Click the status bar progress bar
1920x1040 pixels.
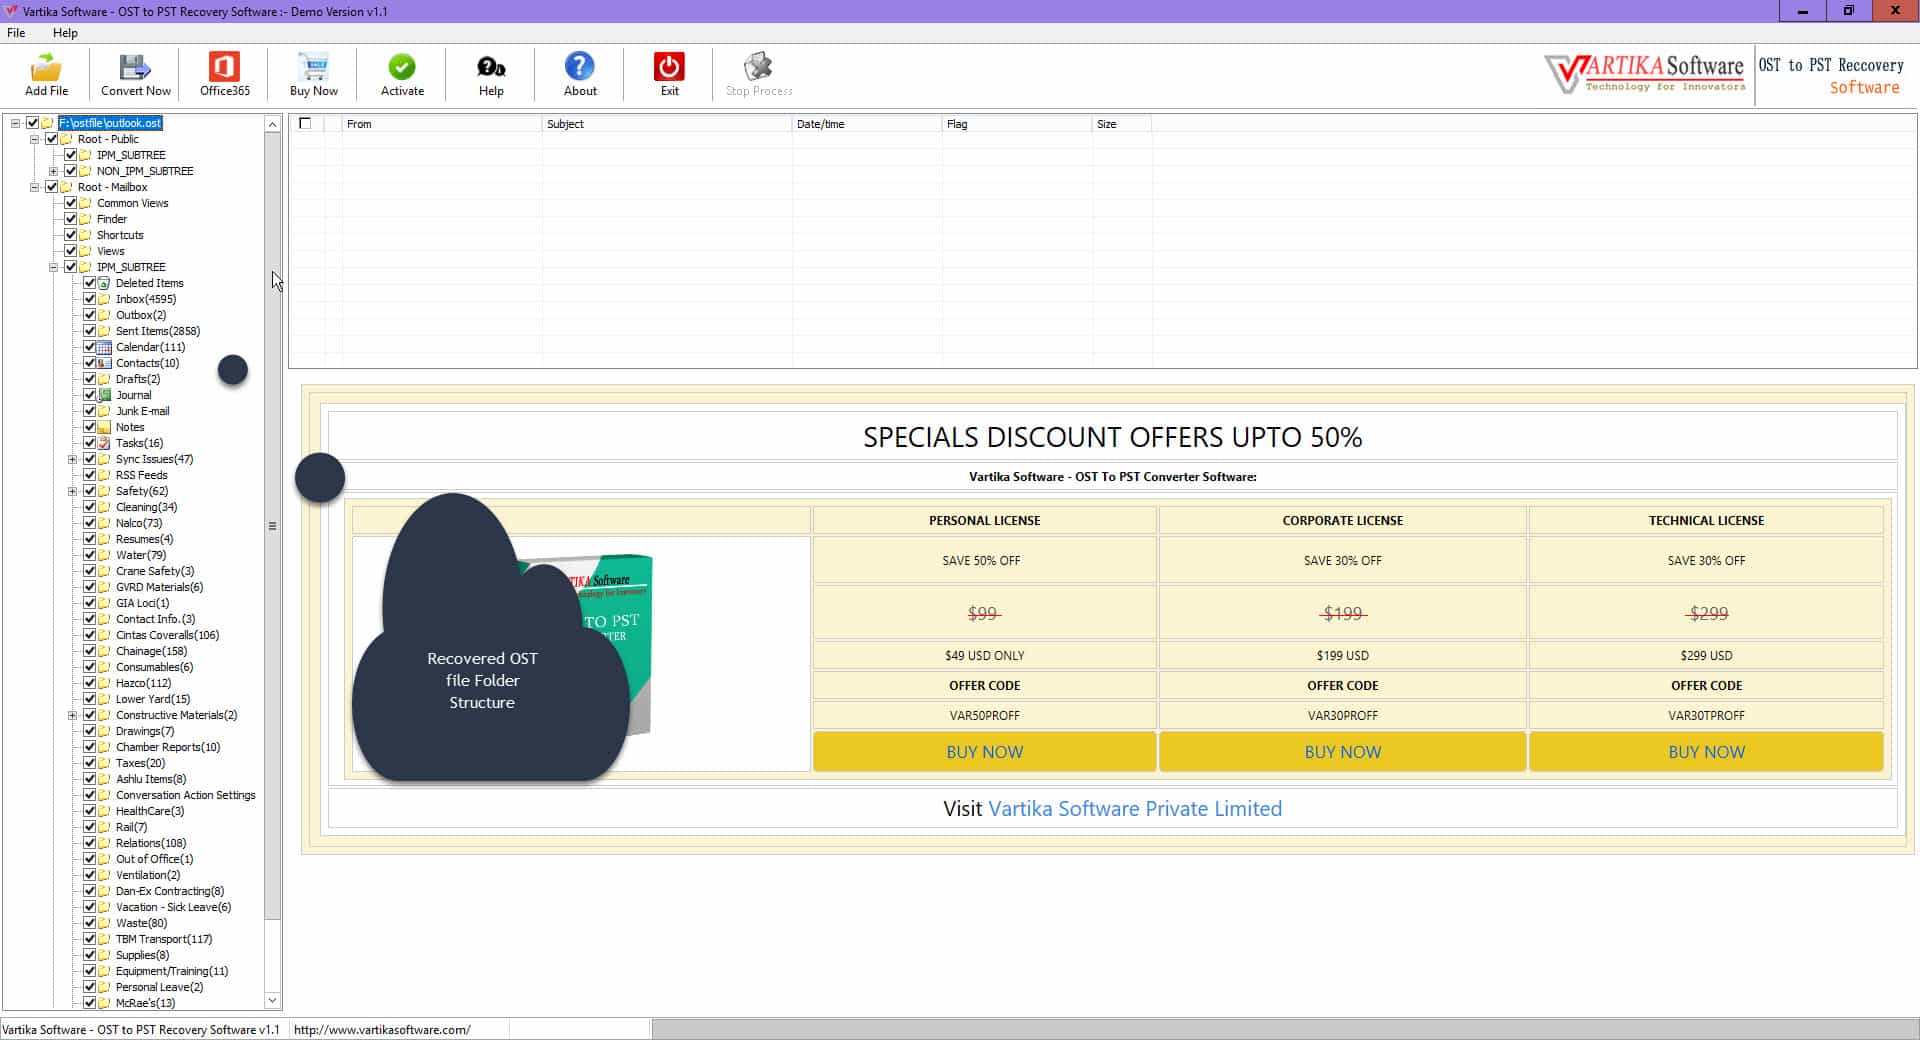pyautogui.click(x=1285, y=1029)
